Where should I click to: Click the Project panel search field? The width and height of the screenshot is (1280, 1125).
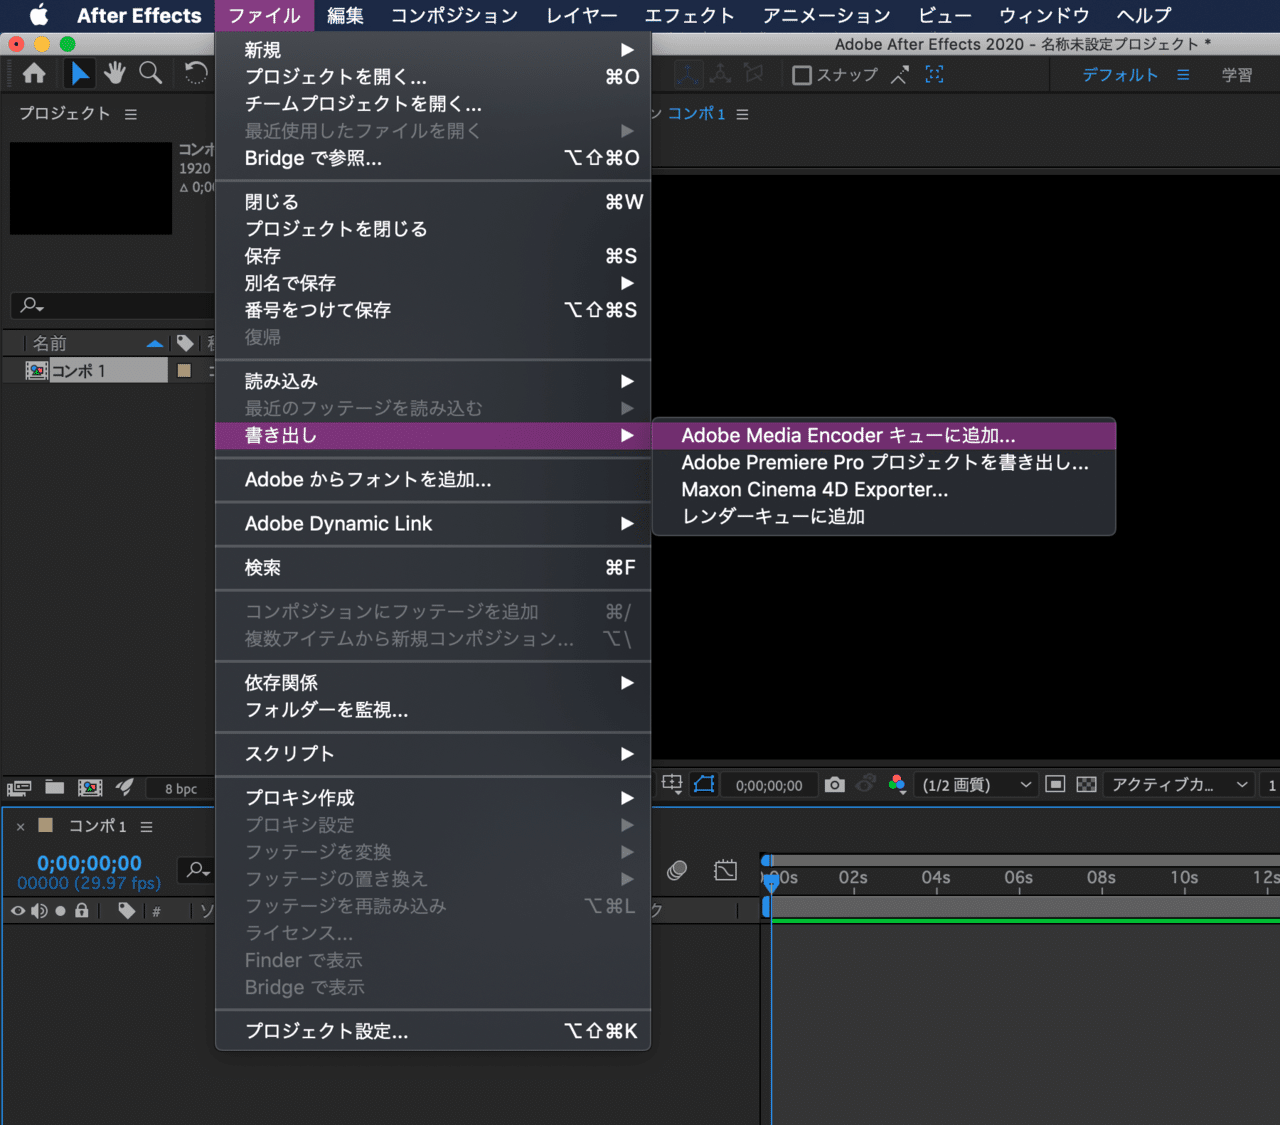coord(112,305)
